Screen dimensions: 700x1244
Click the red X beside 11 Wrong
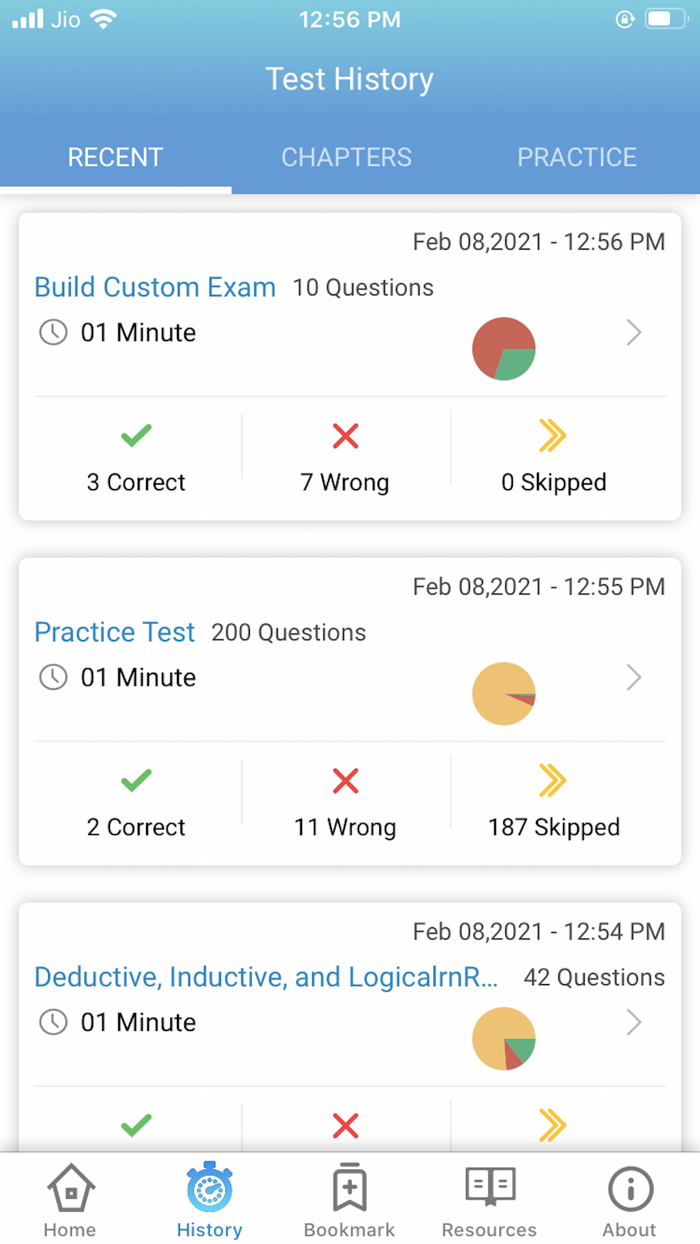pyautogui.click(x=345, y=781)
